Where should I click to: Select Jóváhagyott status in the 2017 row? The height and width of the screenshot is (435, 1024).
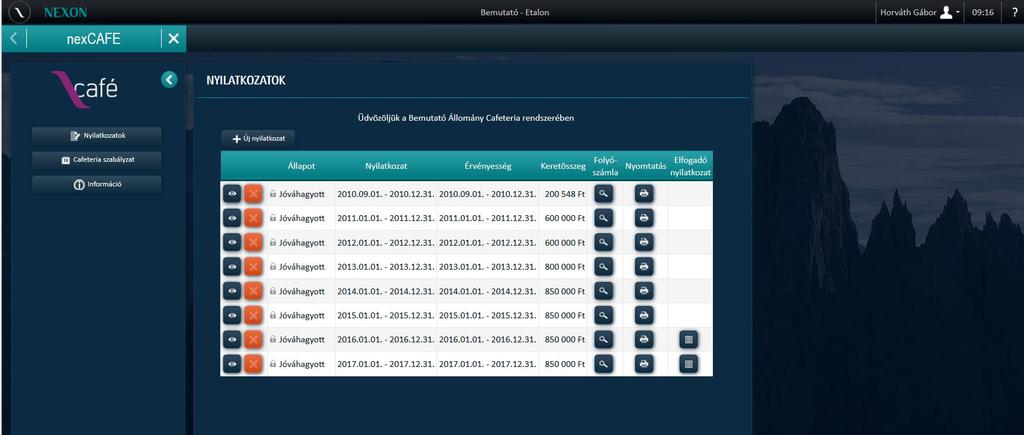(301, 364)
